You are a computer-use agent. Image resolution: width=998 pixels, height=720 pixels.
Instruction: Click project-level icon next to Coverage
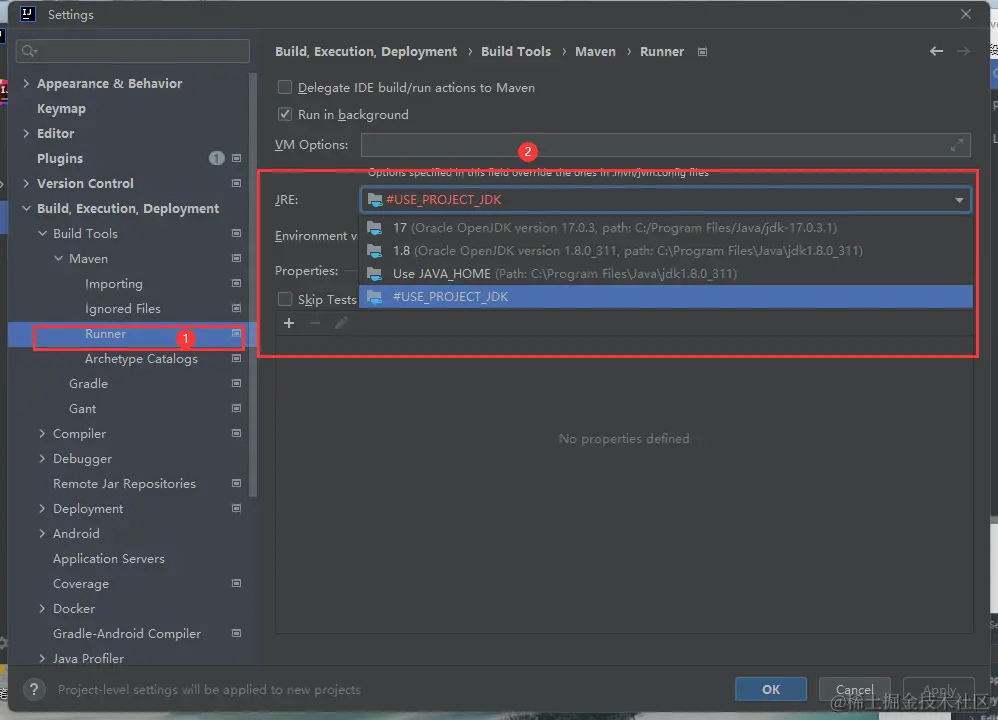tap(236, 583)
